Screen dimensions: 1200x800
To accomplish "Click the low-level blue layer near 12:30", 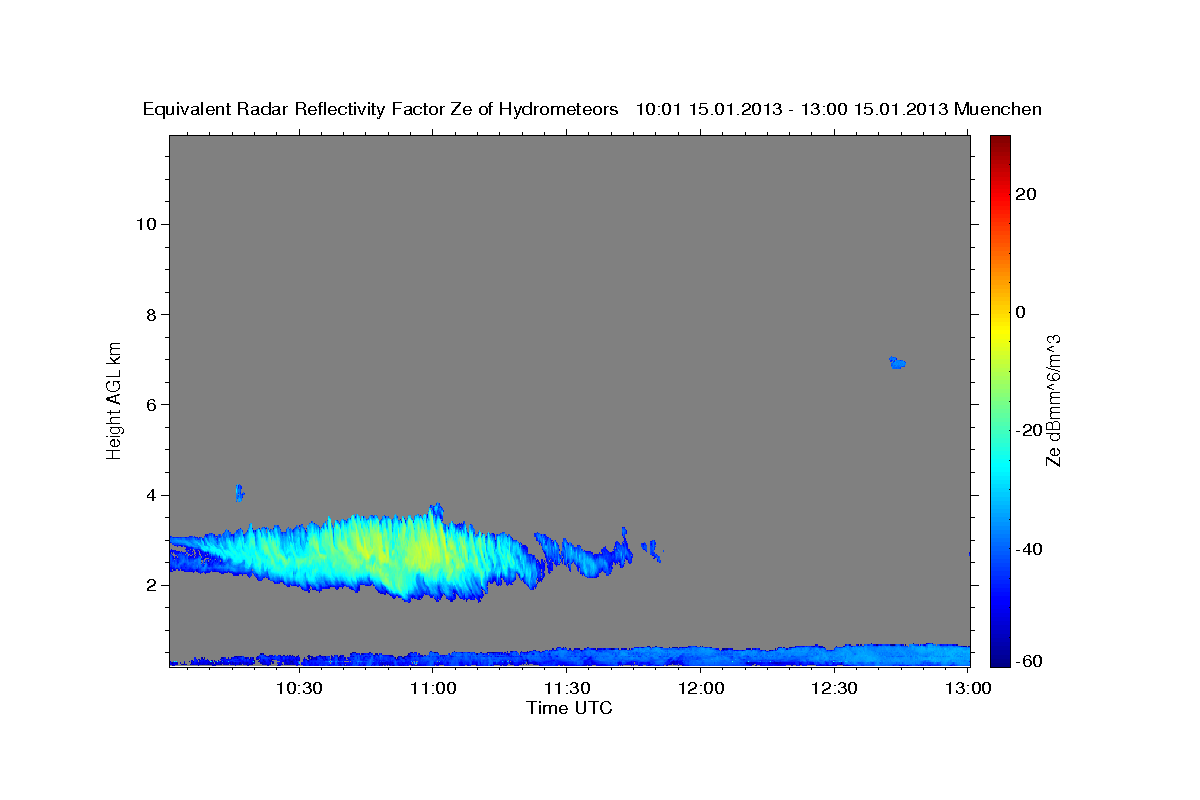I will (x=835, y=655).
